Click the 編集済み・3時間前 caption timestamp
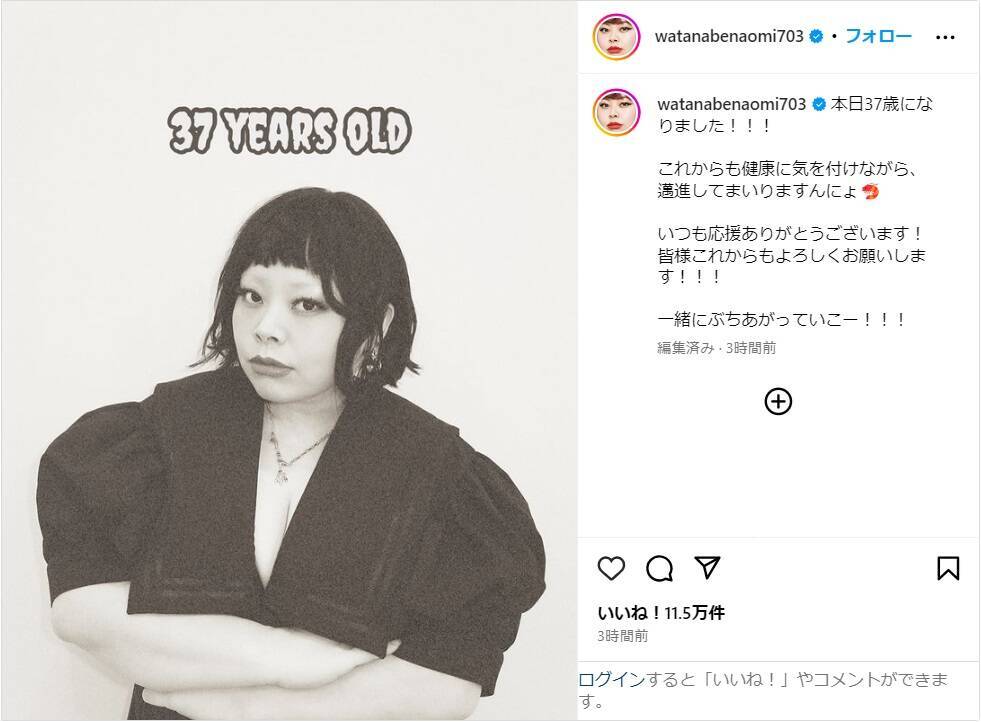The image size is (981, 722). 716,348
